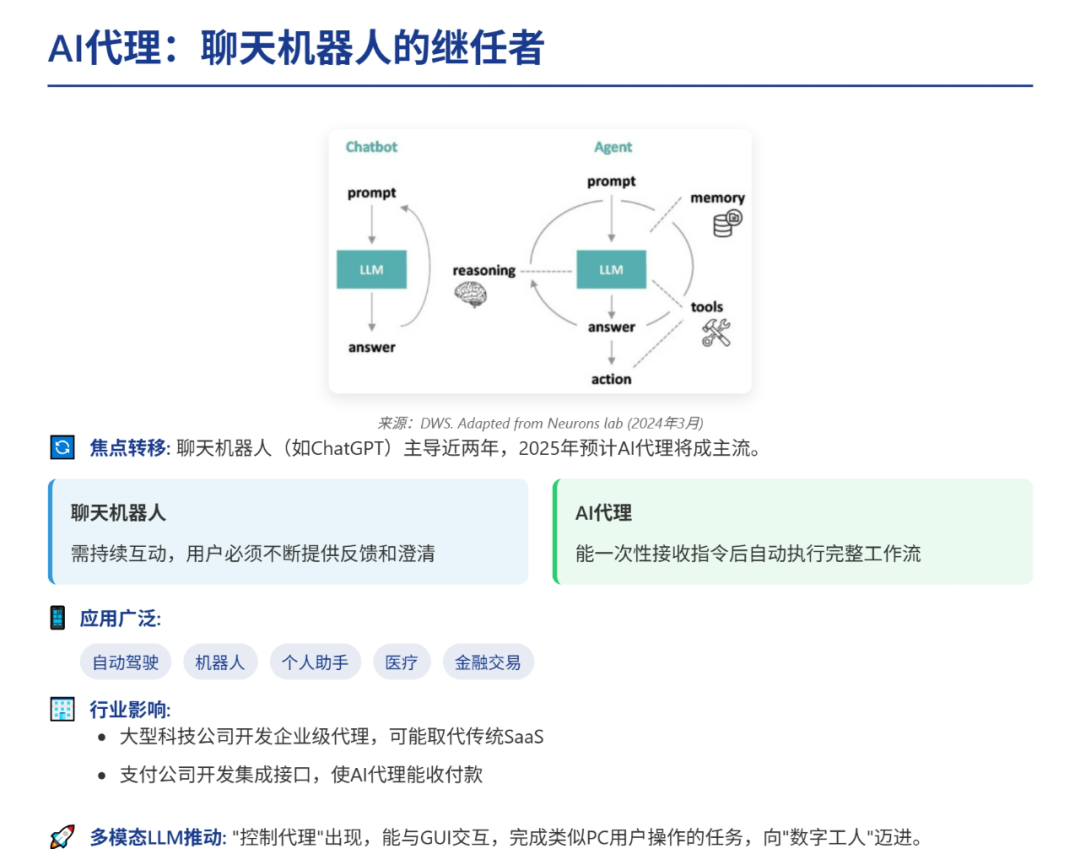Click bullet 支付公司开发集成接口
Viewport: 1080px width, 865px height.
point(301,775)
